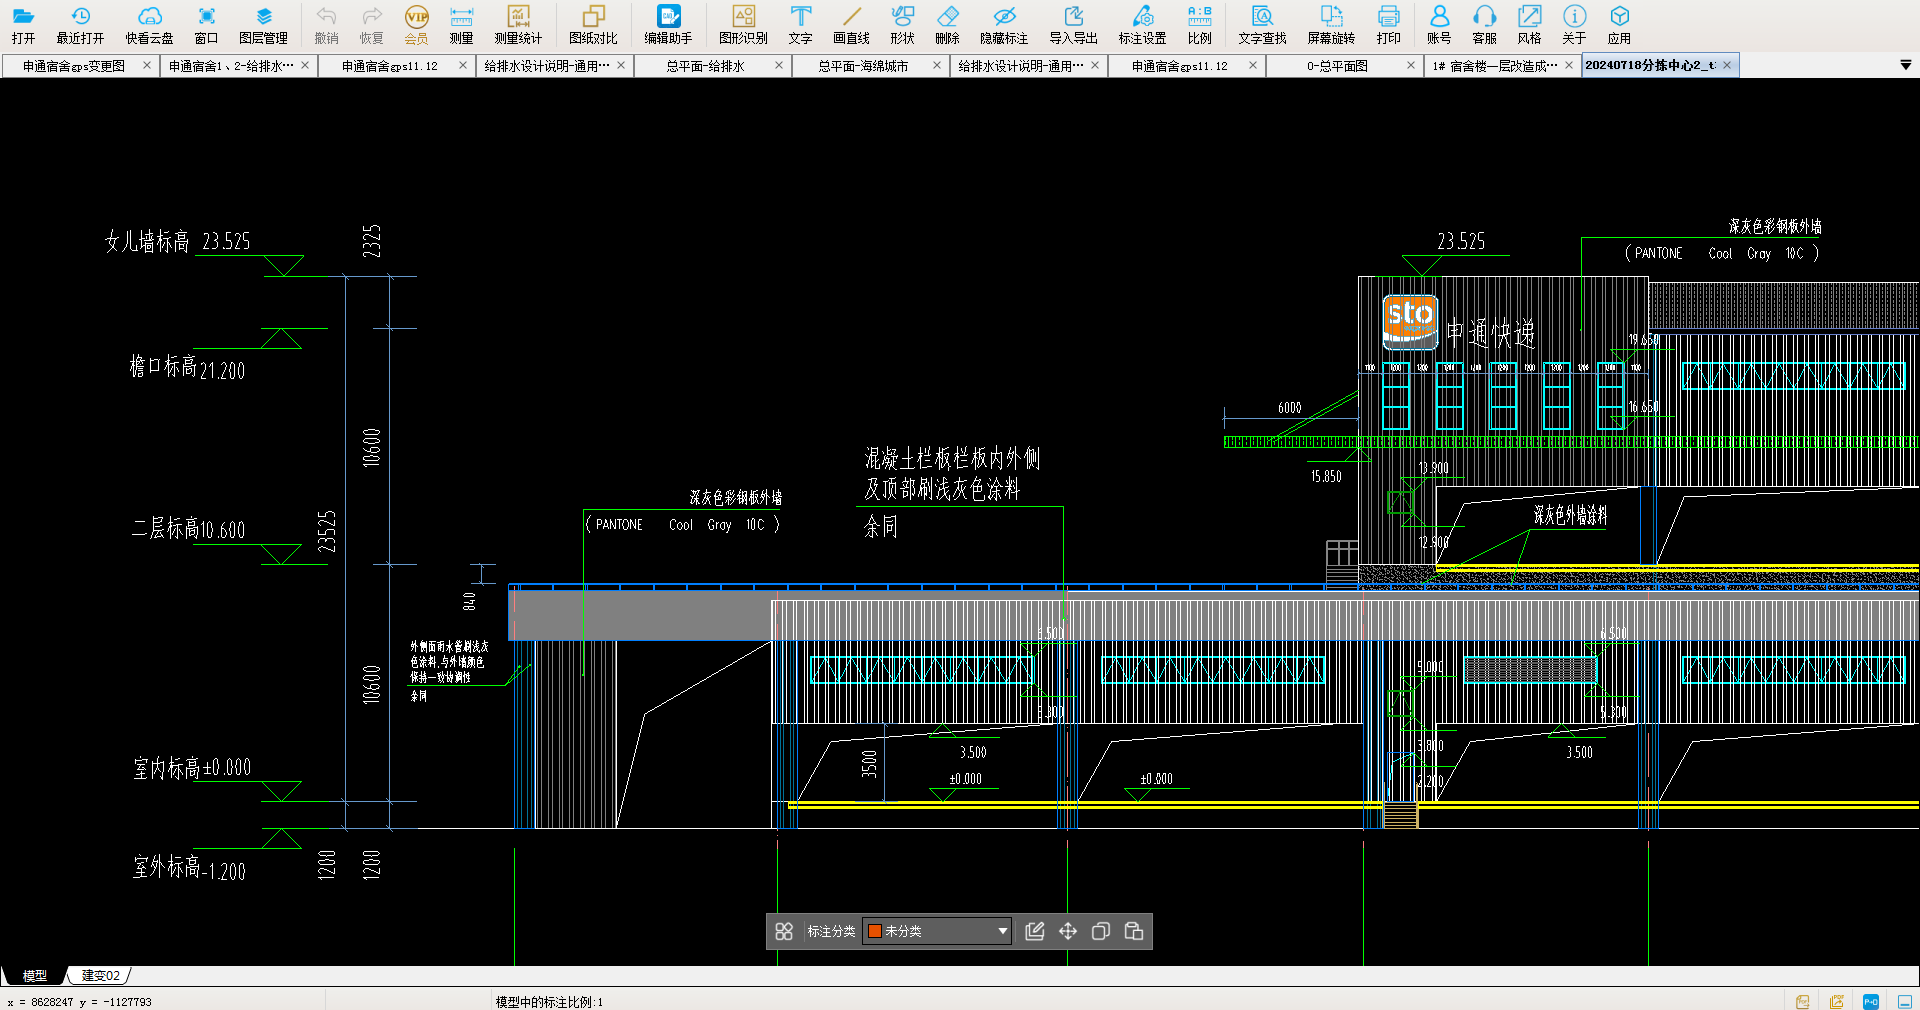Toggle the bottom panel icon in status bar
Screen dimensions: 1920x1010
[x=1904, y=1001]
